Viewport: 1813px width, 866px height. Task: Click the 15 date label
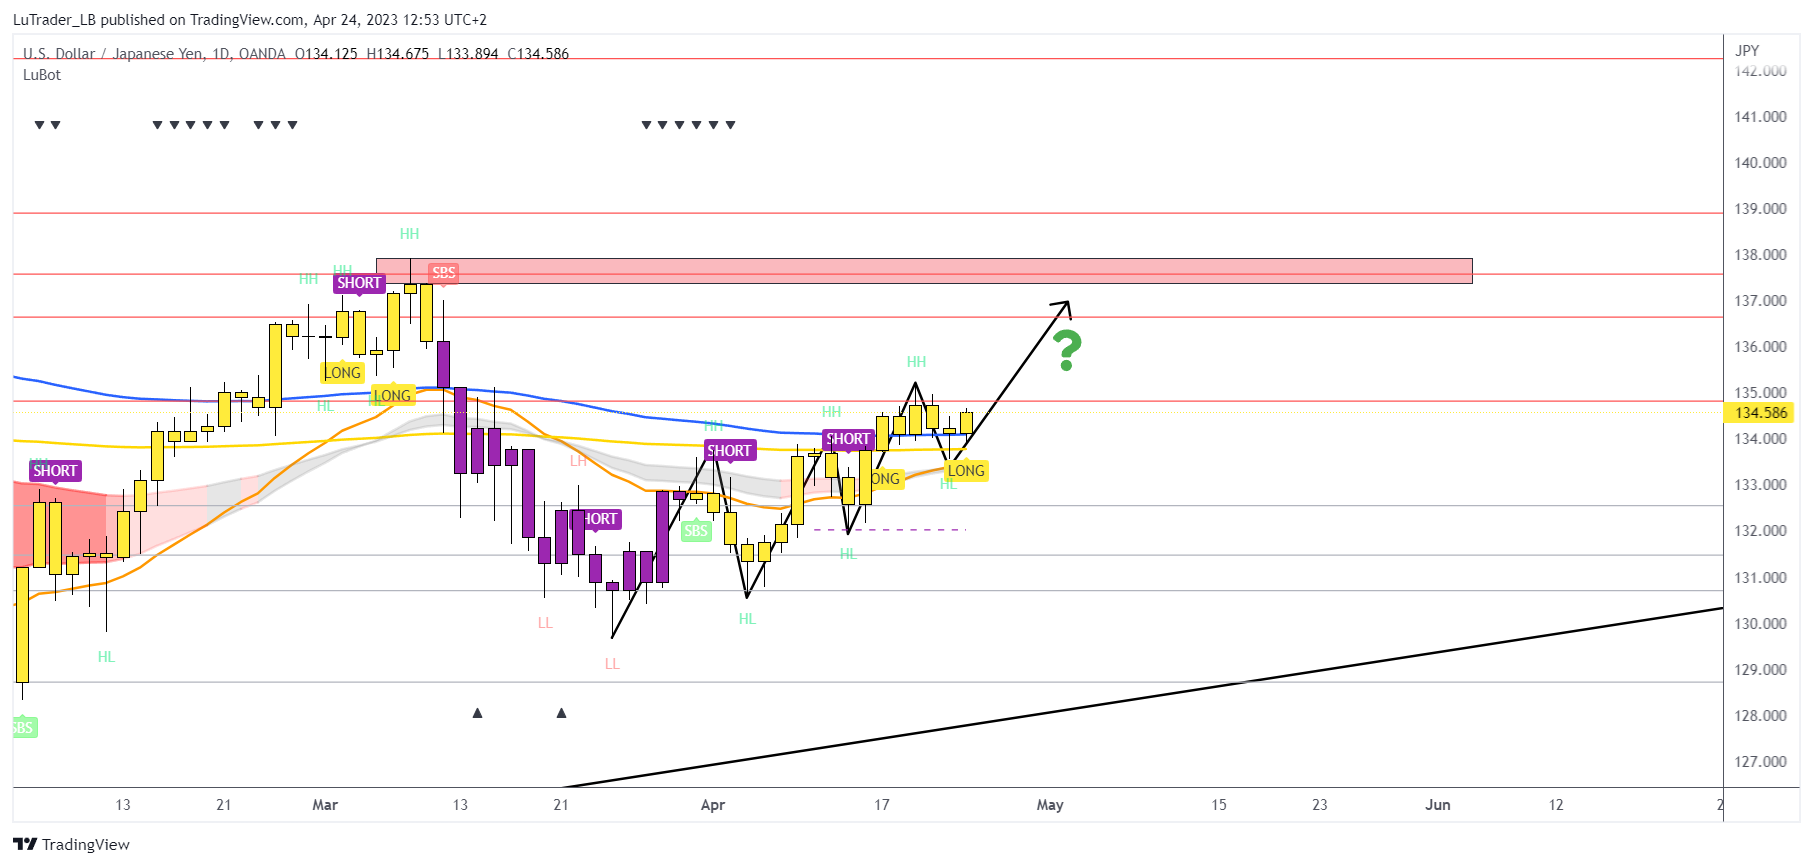[x=1219, y=805]
